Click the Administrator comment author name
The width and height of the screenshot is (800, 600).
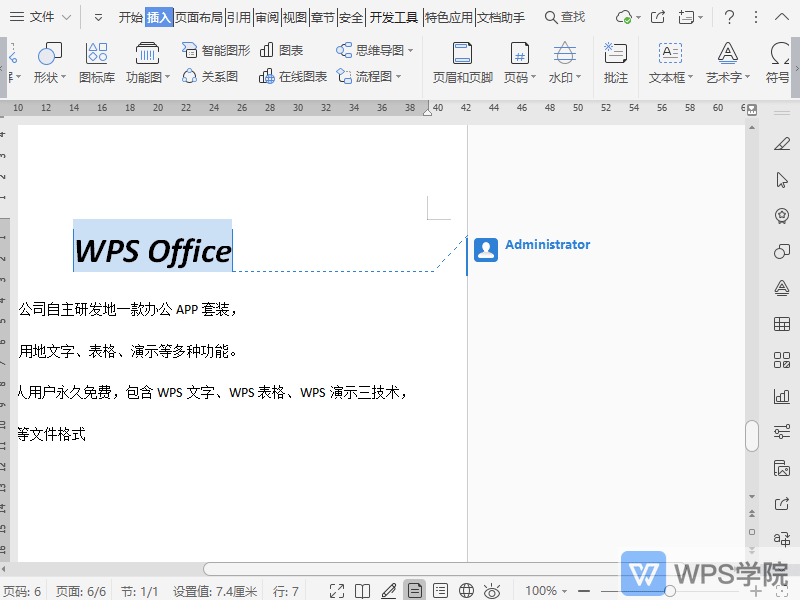[547, 244]
